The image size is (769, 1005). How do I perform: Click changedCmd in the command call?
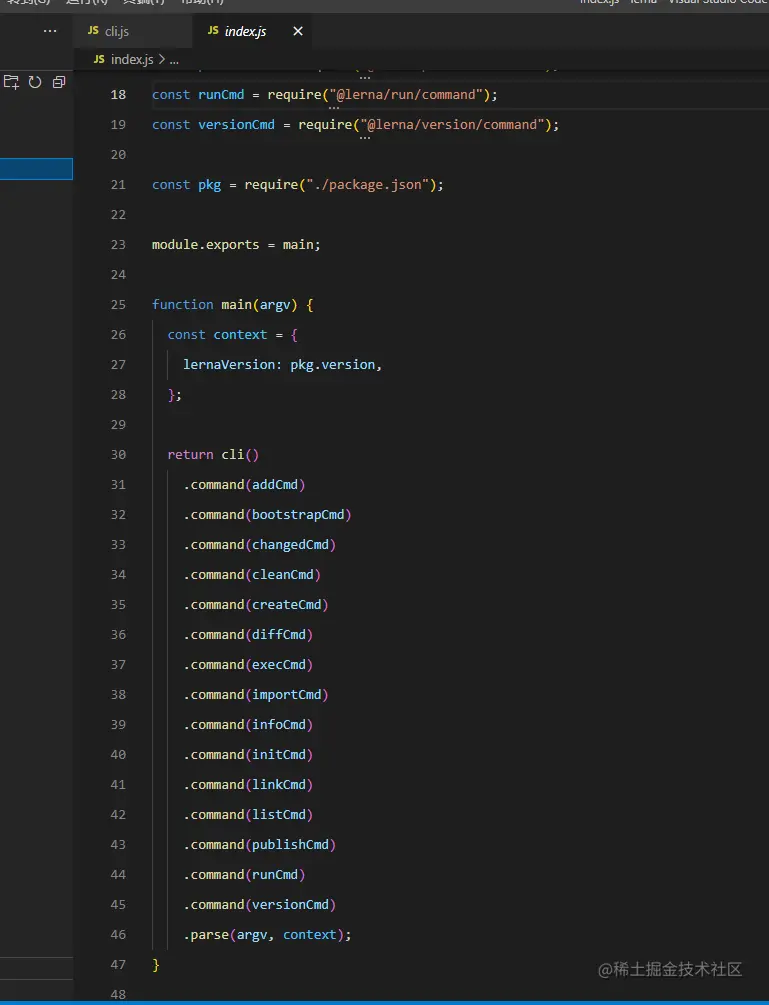click(290, 545)
